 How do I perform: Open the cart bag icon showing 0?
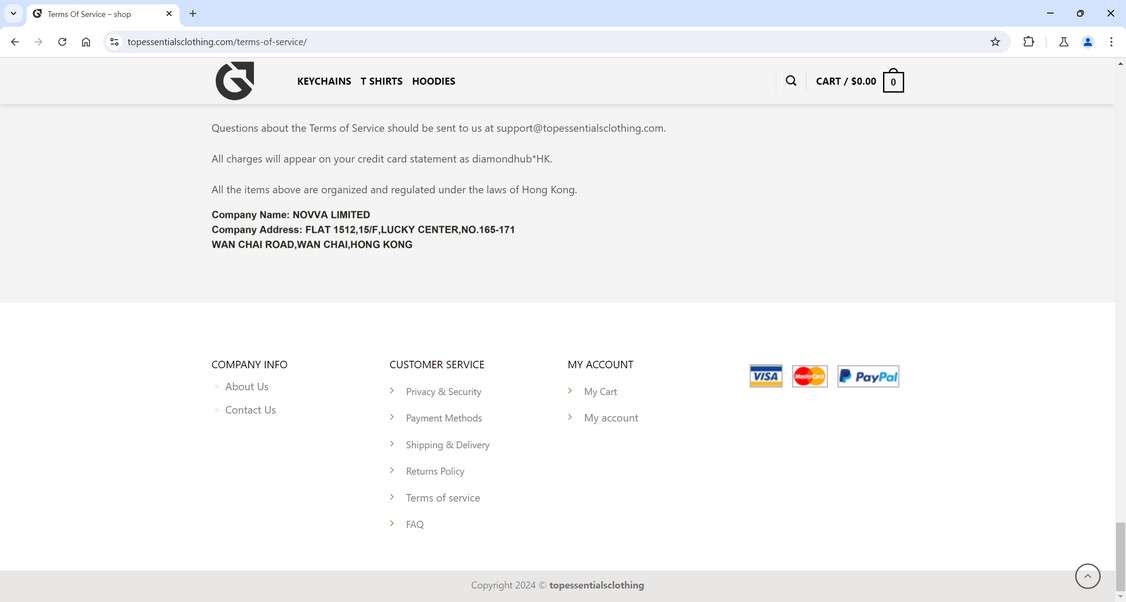(x=893, y=80)
